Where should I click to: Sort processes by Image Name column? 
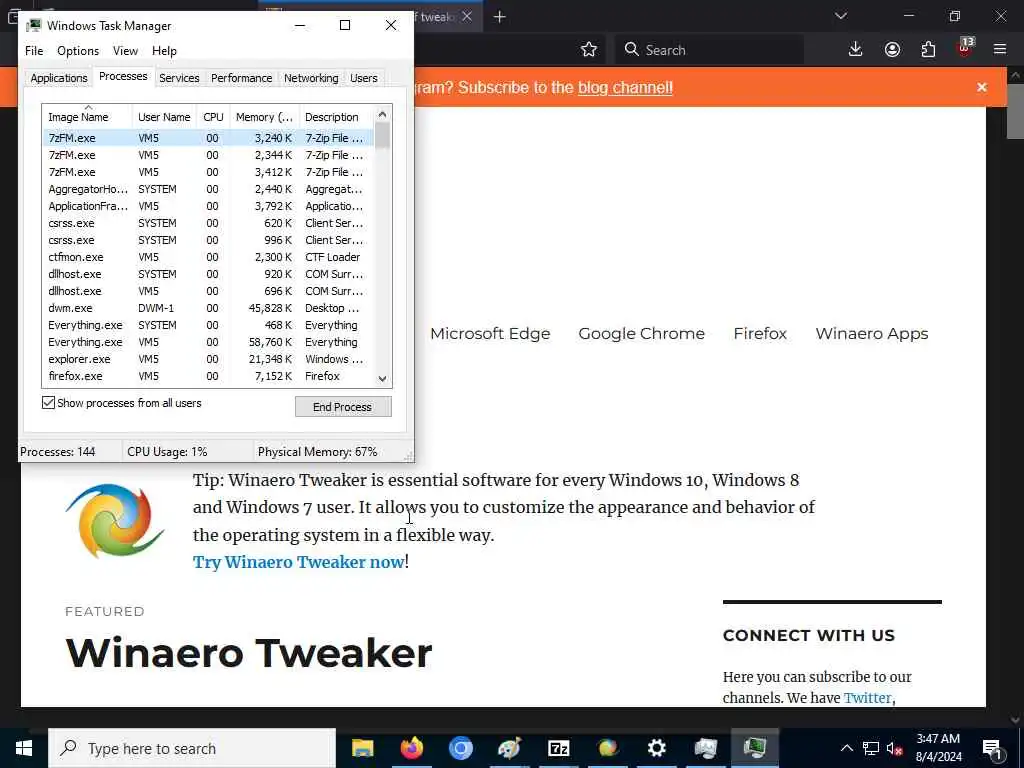tap(88, 117)
